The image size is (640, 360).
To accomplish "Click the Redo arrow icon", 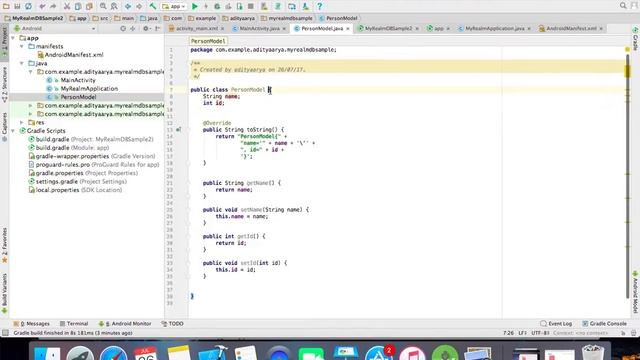I will 53,6.
